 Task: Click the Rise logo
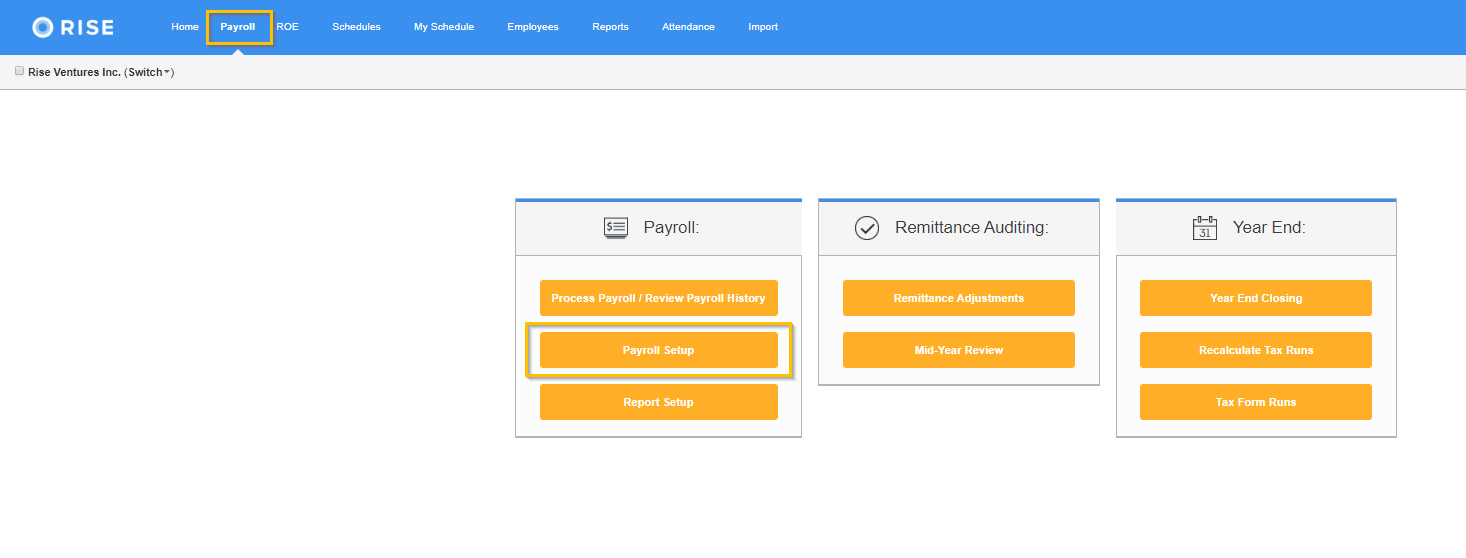72,27
